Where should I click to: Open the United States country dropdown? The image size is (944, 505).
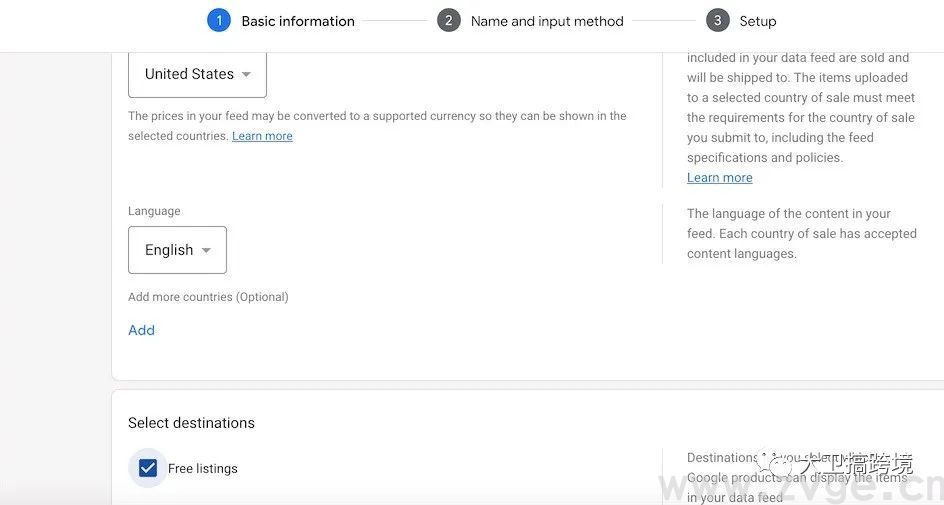[197, 74]
